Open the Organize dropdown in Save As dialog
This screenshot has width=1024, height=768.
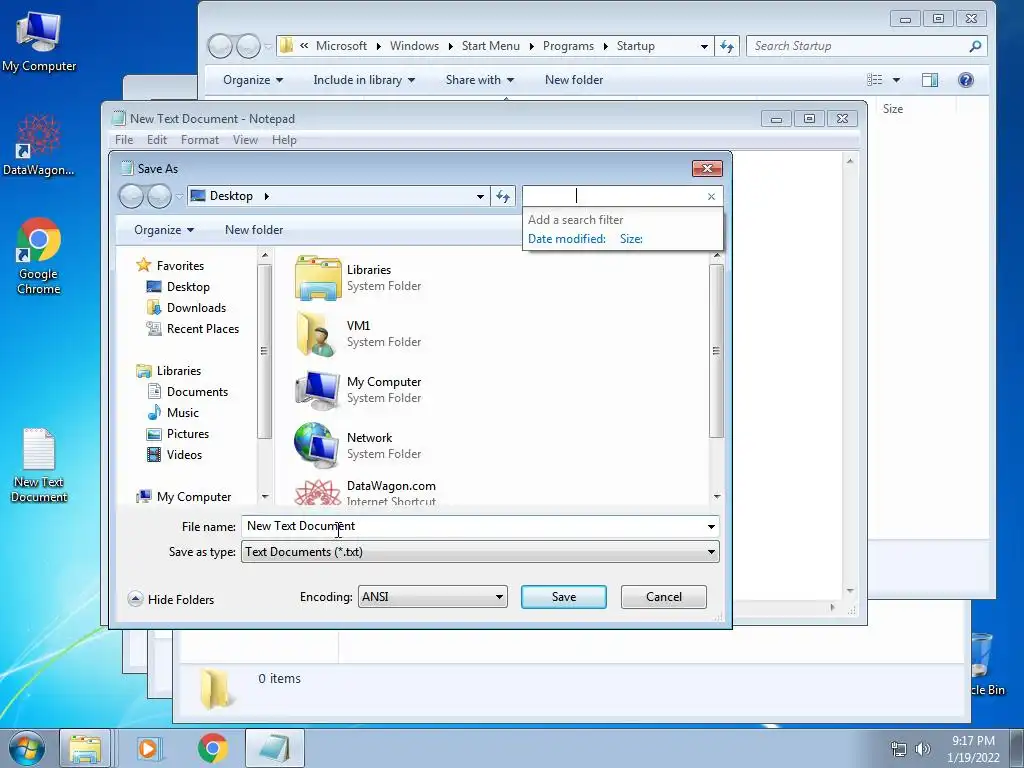[164, 230]
